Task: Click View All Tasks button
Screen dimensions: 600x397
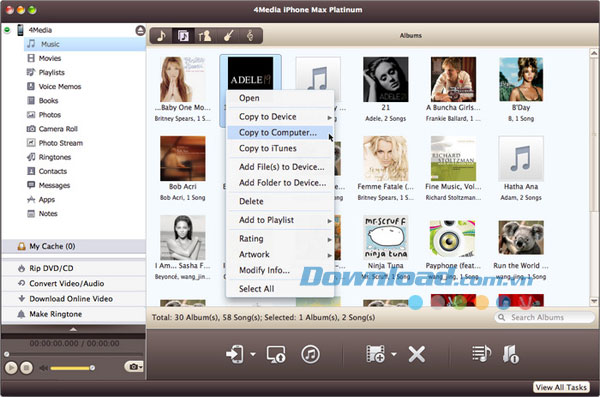Action: point(561,387)
